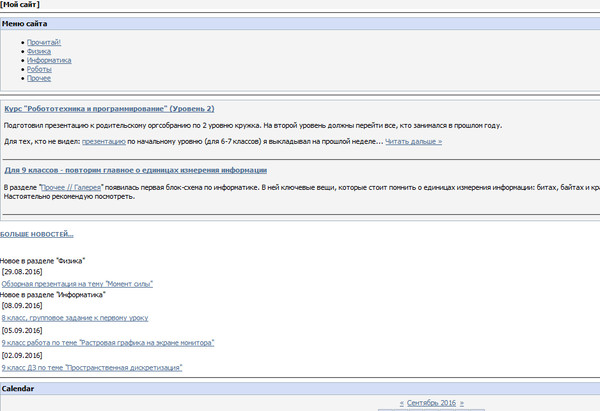Screen dimensions: 600x411
Task: Click heading Новое в разделе Физика
Action: point(42,261)
